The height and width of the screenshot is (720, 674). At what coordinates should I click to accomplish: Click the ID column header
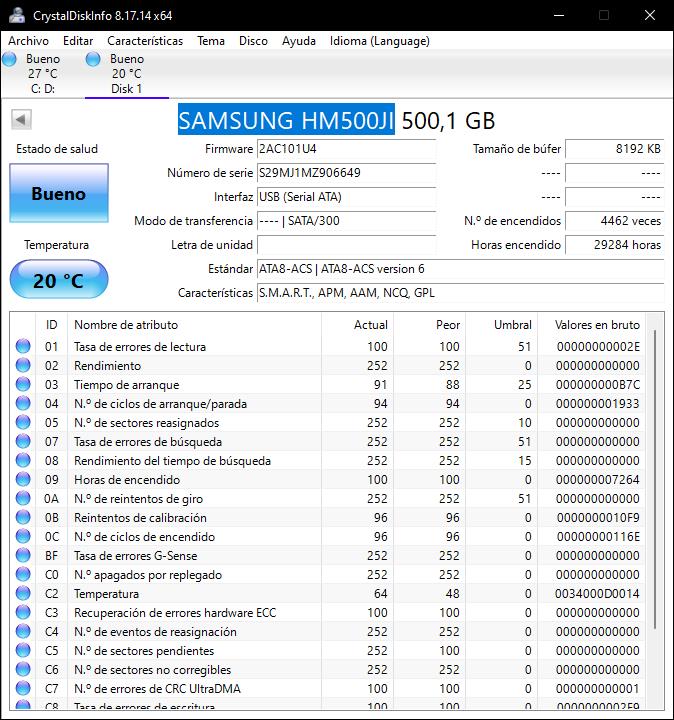click(x=51, y=325)
